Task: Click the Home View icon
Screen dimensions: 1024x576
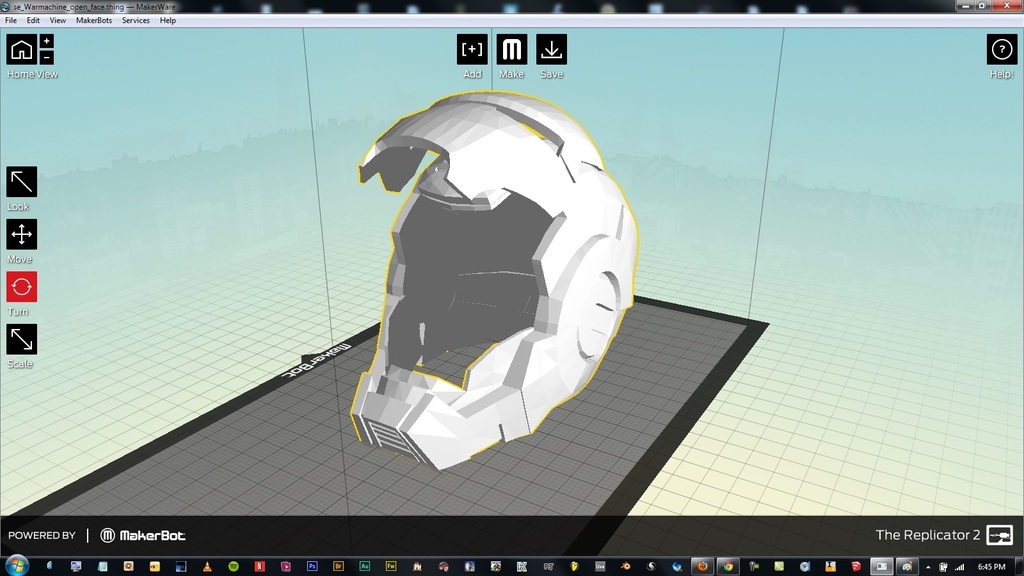Action: [x=21, y=49]
